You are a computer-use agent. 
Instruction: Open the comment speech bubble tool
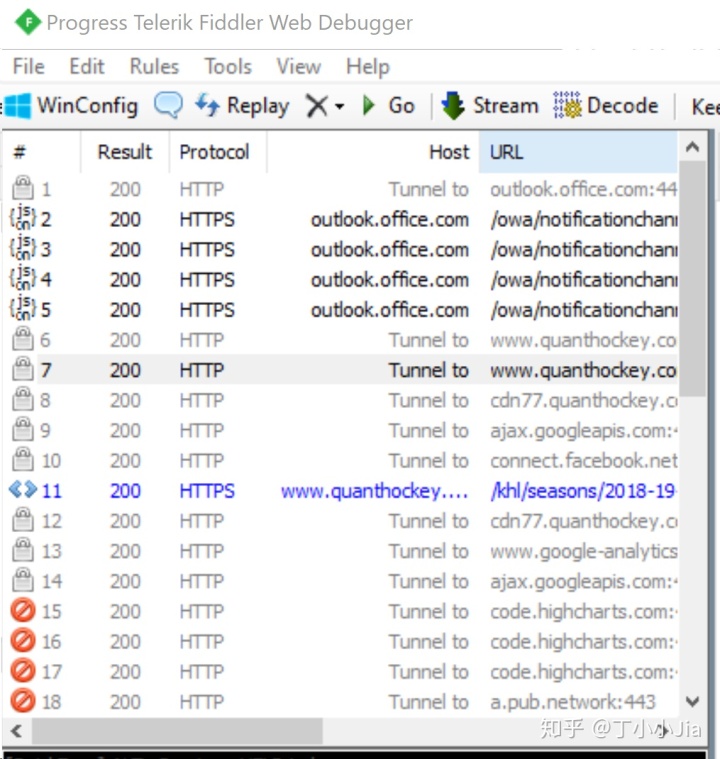coord(169,105)
